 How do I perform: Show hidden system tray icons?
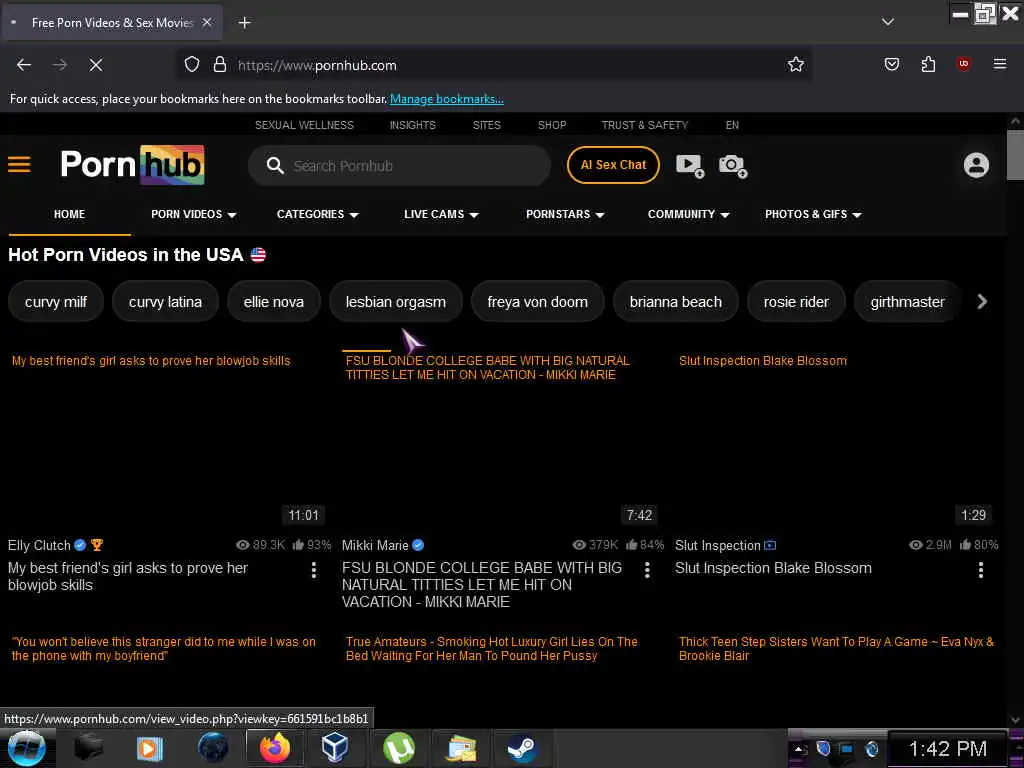point(801,749)
